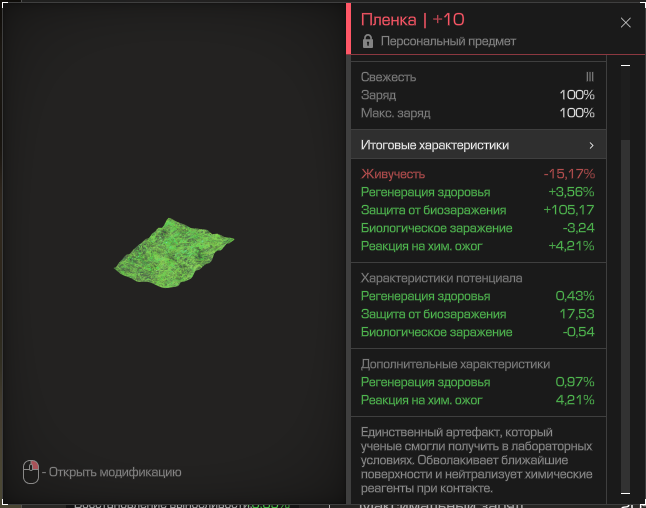The width and height of the screenshot is (646, 508).
Task: Click the -3,24 Биологическое заражение value
Action: pyautogui.click(x=579, y=228)
